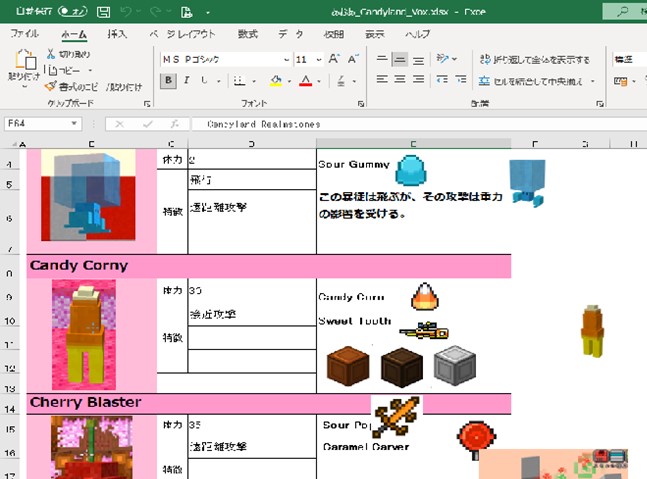Click the Copy button

64,71
